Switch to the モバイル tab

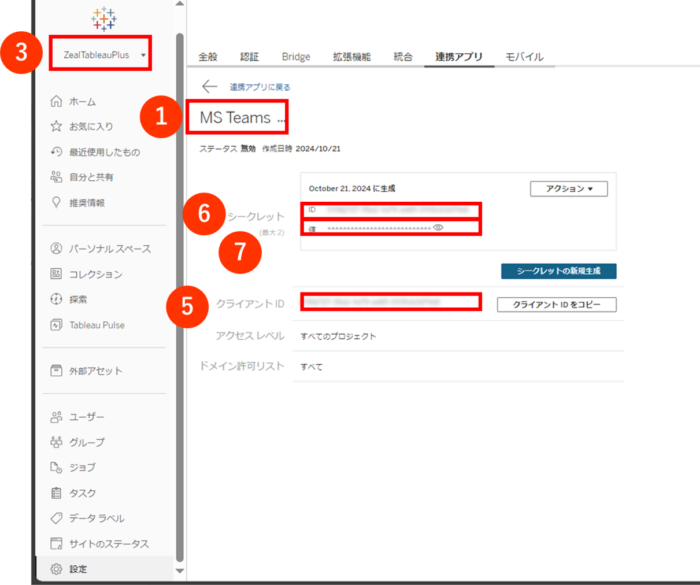point(524,57)
